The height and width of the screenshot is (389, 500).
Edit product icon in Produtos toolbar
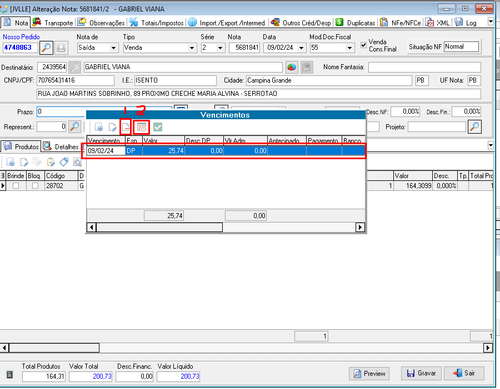coord(24,162)
